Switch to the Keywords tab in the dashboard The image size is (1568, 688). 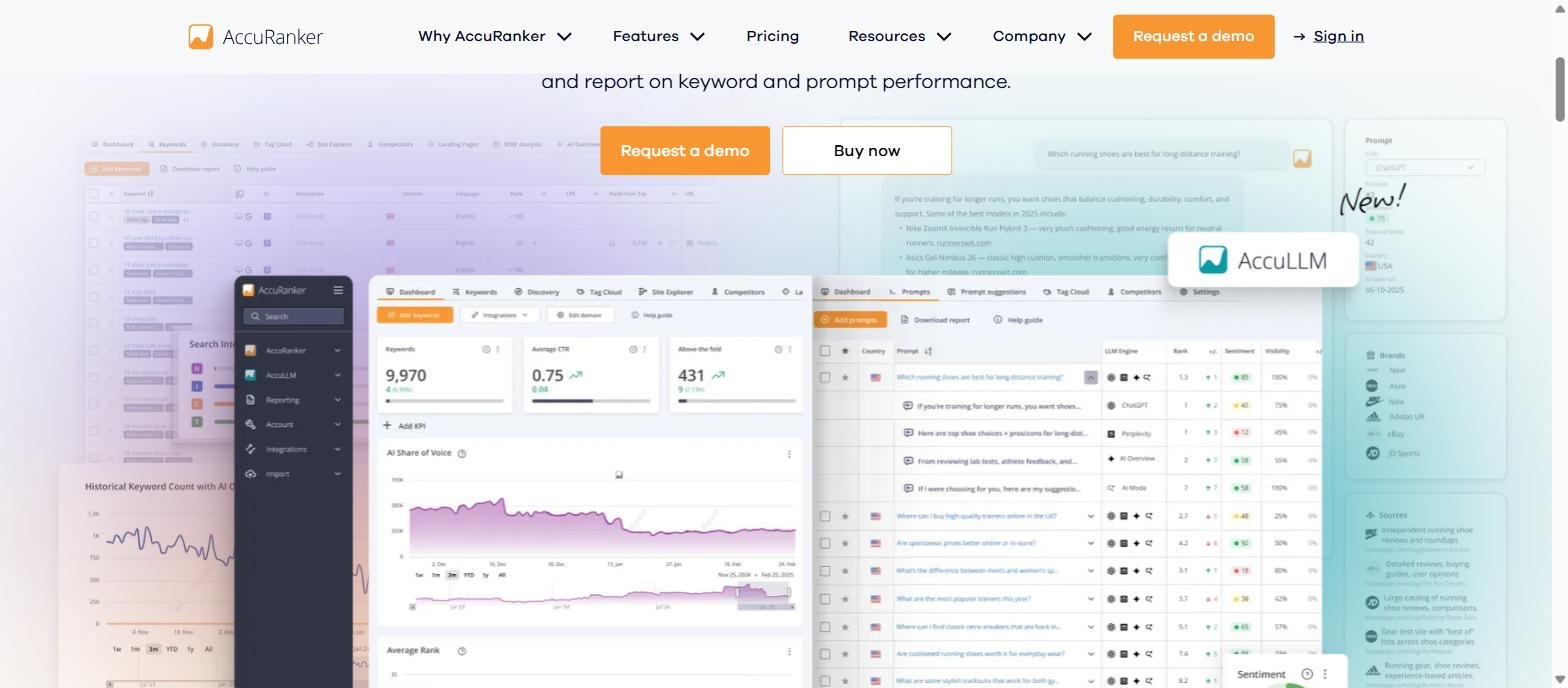pyautogui.click(x=474, y=292)
